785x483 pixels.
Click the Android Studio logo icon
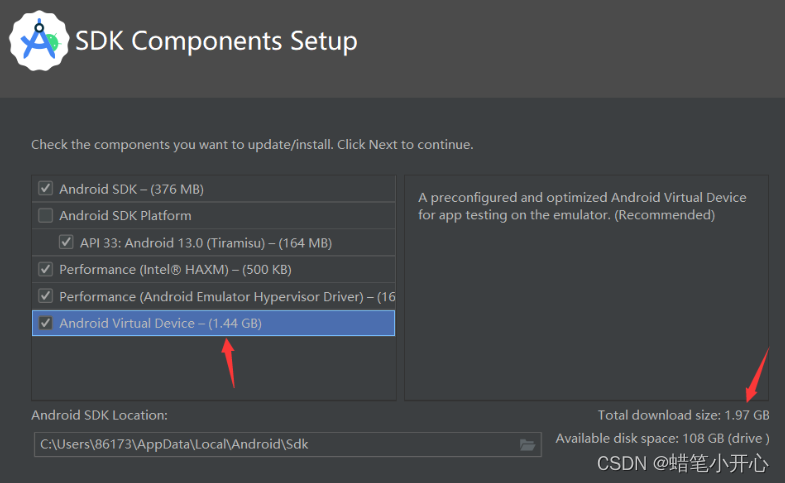(x=39, y=41)
